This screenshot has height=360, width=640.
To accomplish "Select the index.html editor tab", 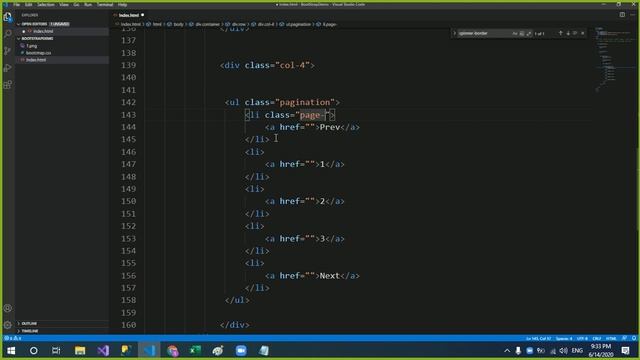I will [x=129, y=15].
